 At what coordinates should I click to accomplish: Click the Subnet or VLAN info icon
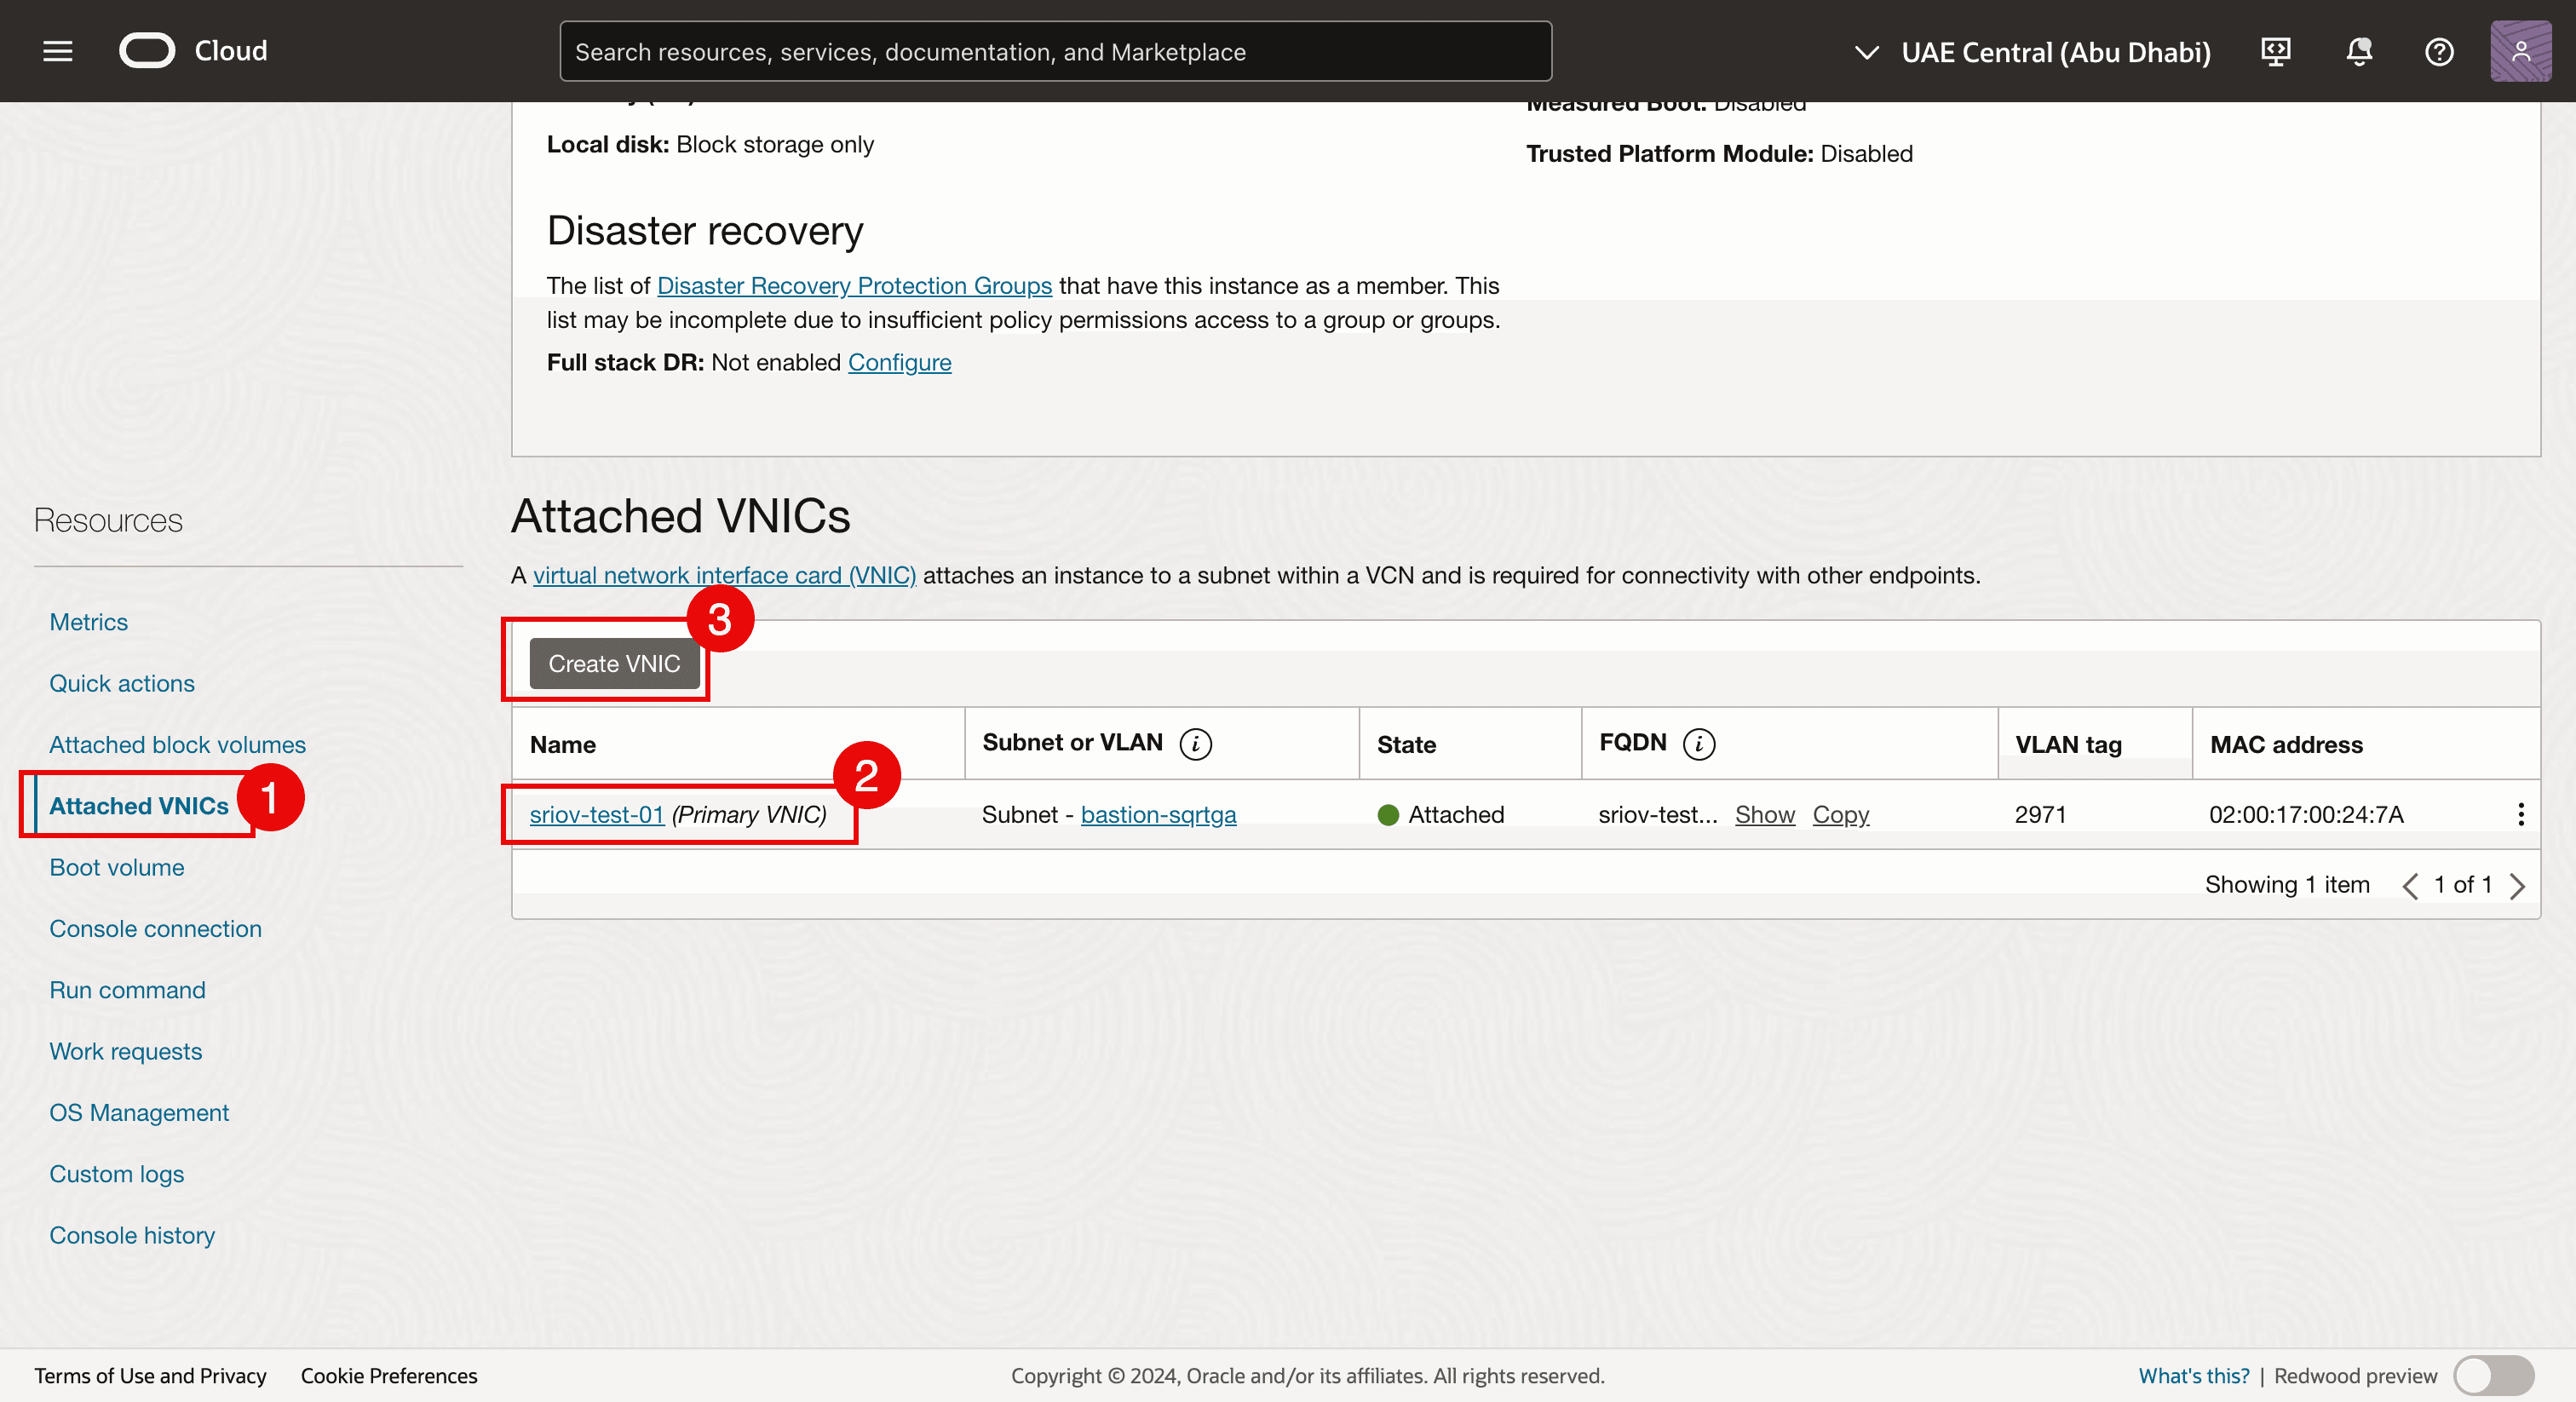pos(1195,744)
